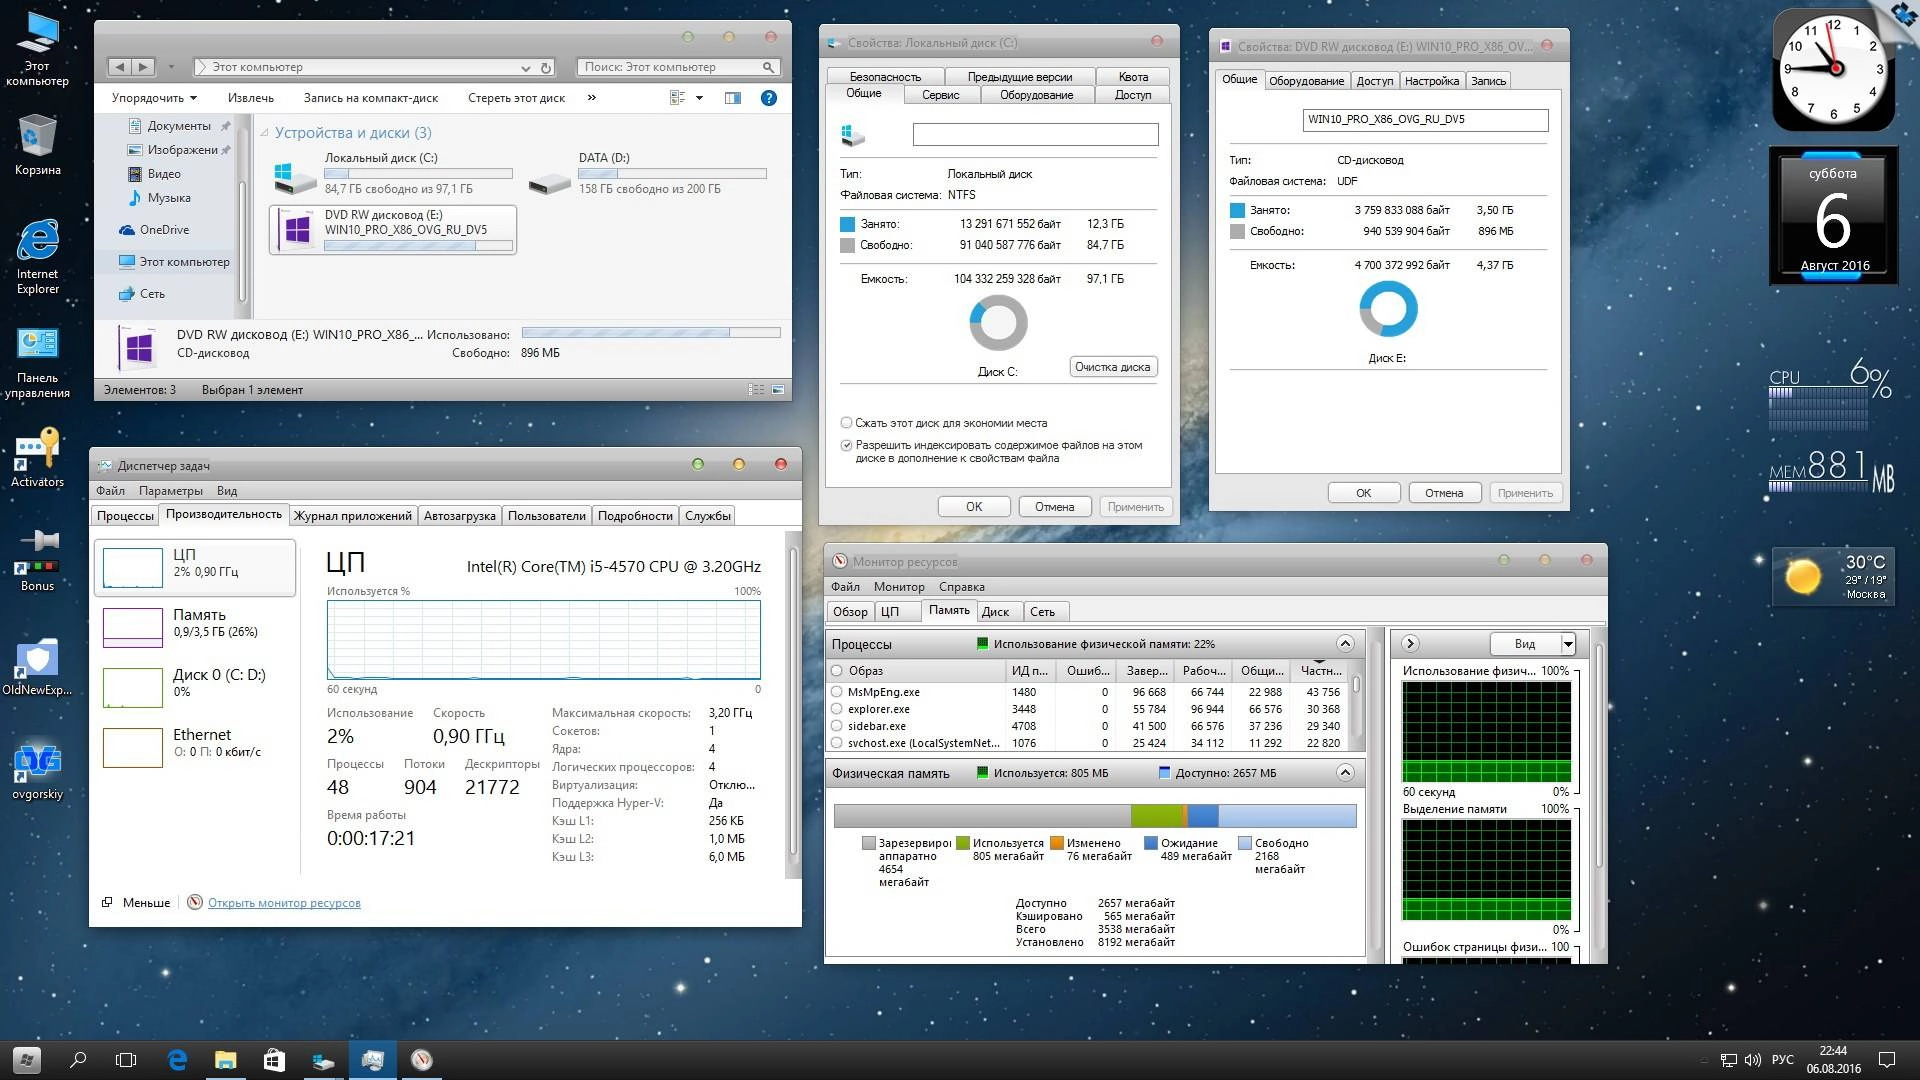Uncheck allow indexing files on disk
Image resolution: width=1920 pixels, height=1080 pixels.
(846, 445)
